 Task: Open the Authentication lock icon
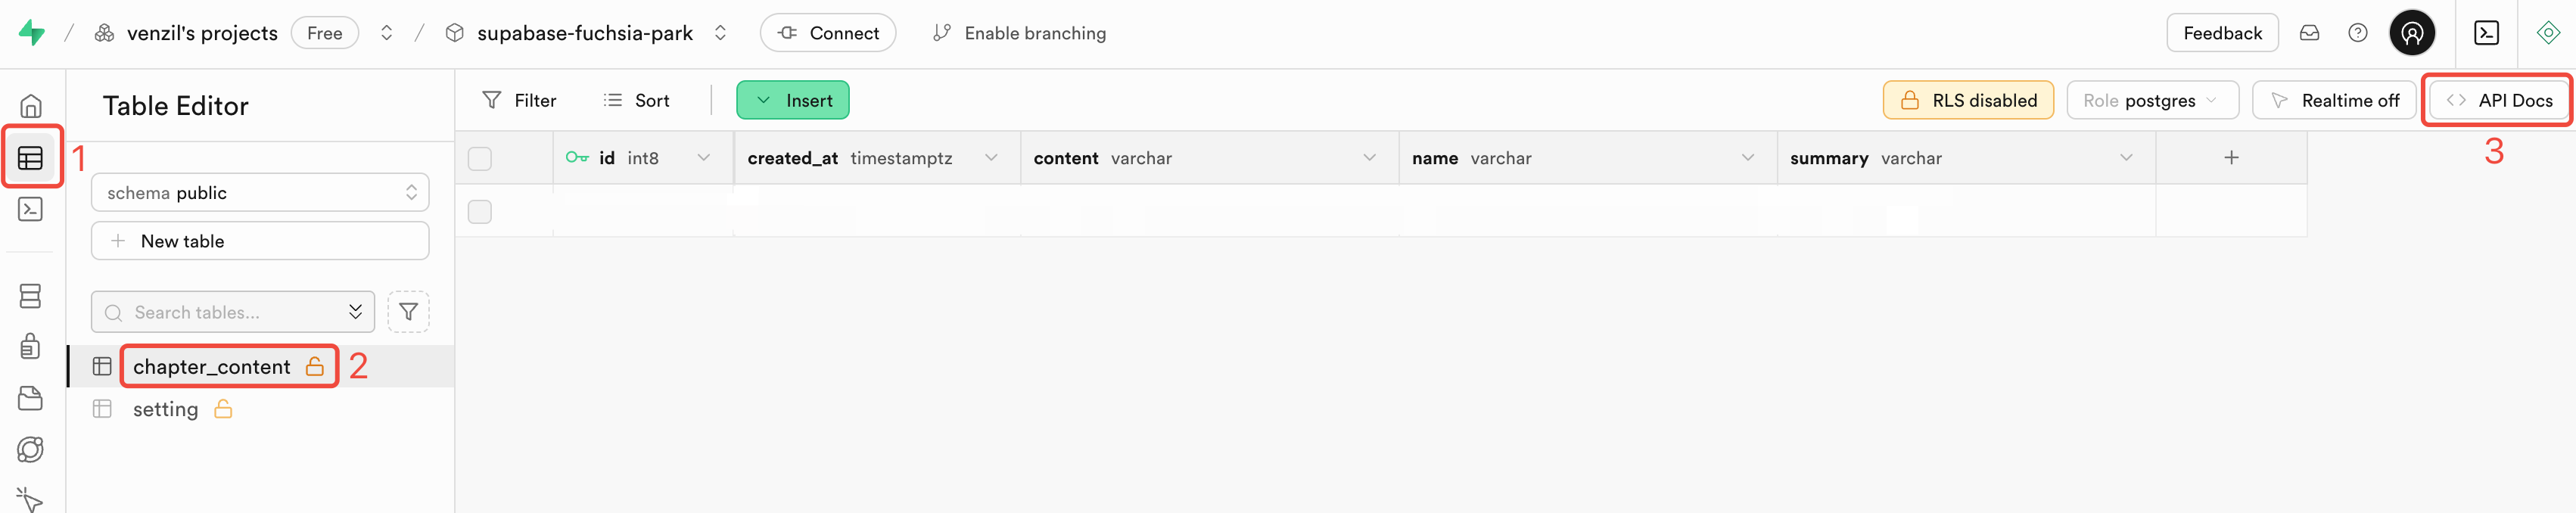pyautogui.click(x=30, y=346)
